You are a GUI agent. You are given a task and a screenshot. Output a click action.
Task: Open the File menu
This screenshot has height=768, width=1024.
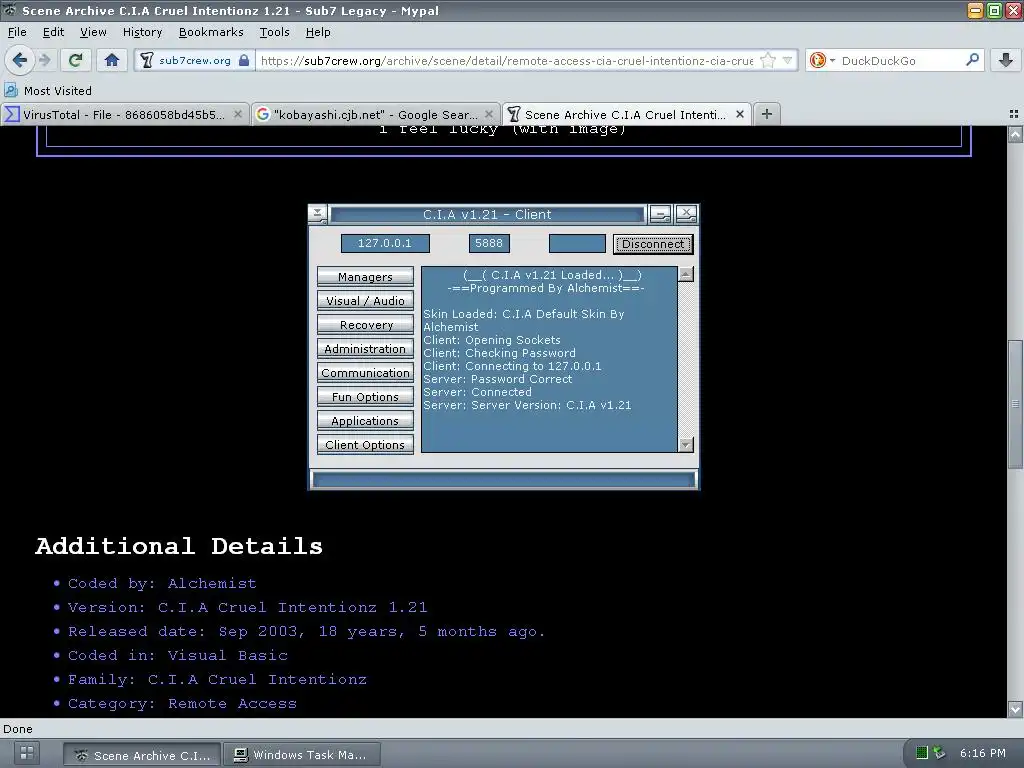click(17, 32)
